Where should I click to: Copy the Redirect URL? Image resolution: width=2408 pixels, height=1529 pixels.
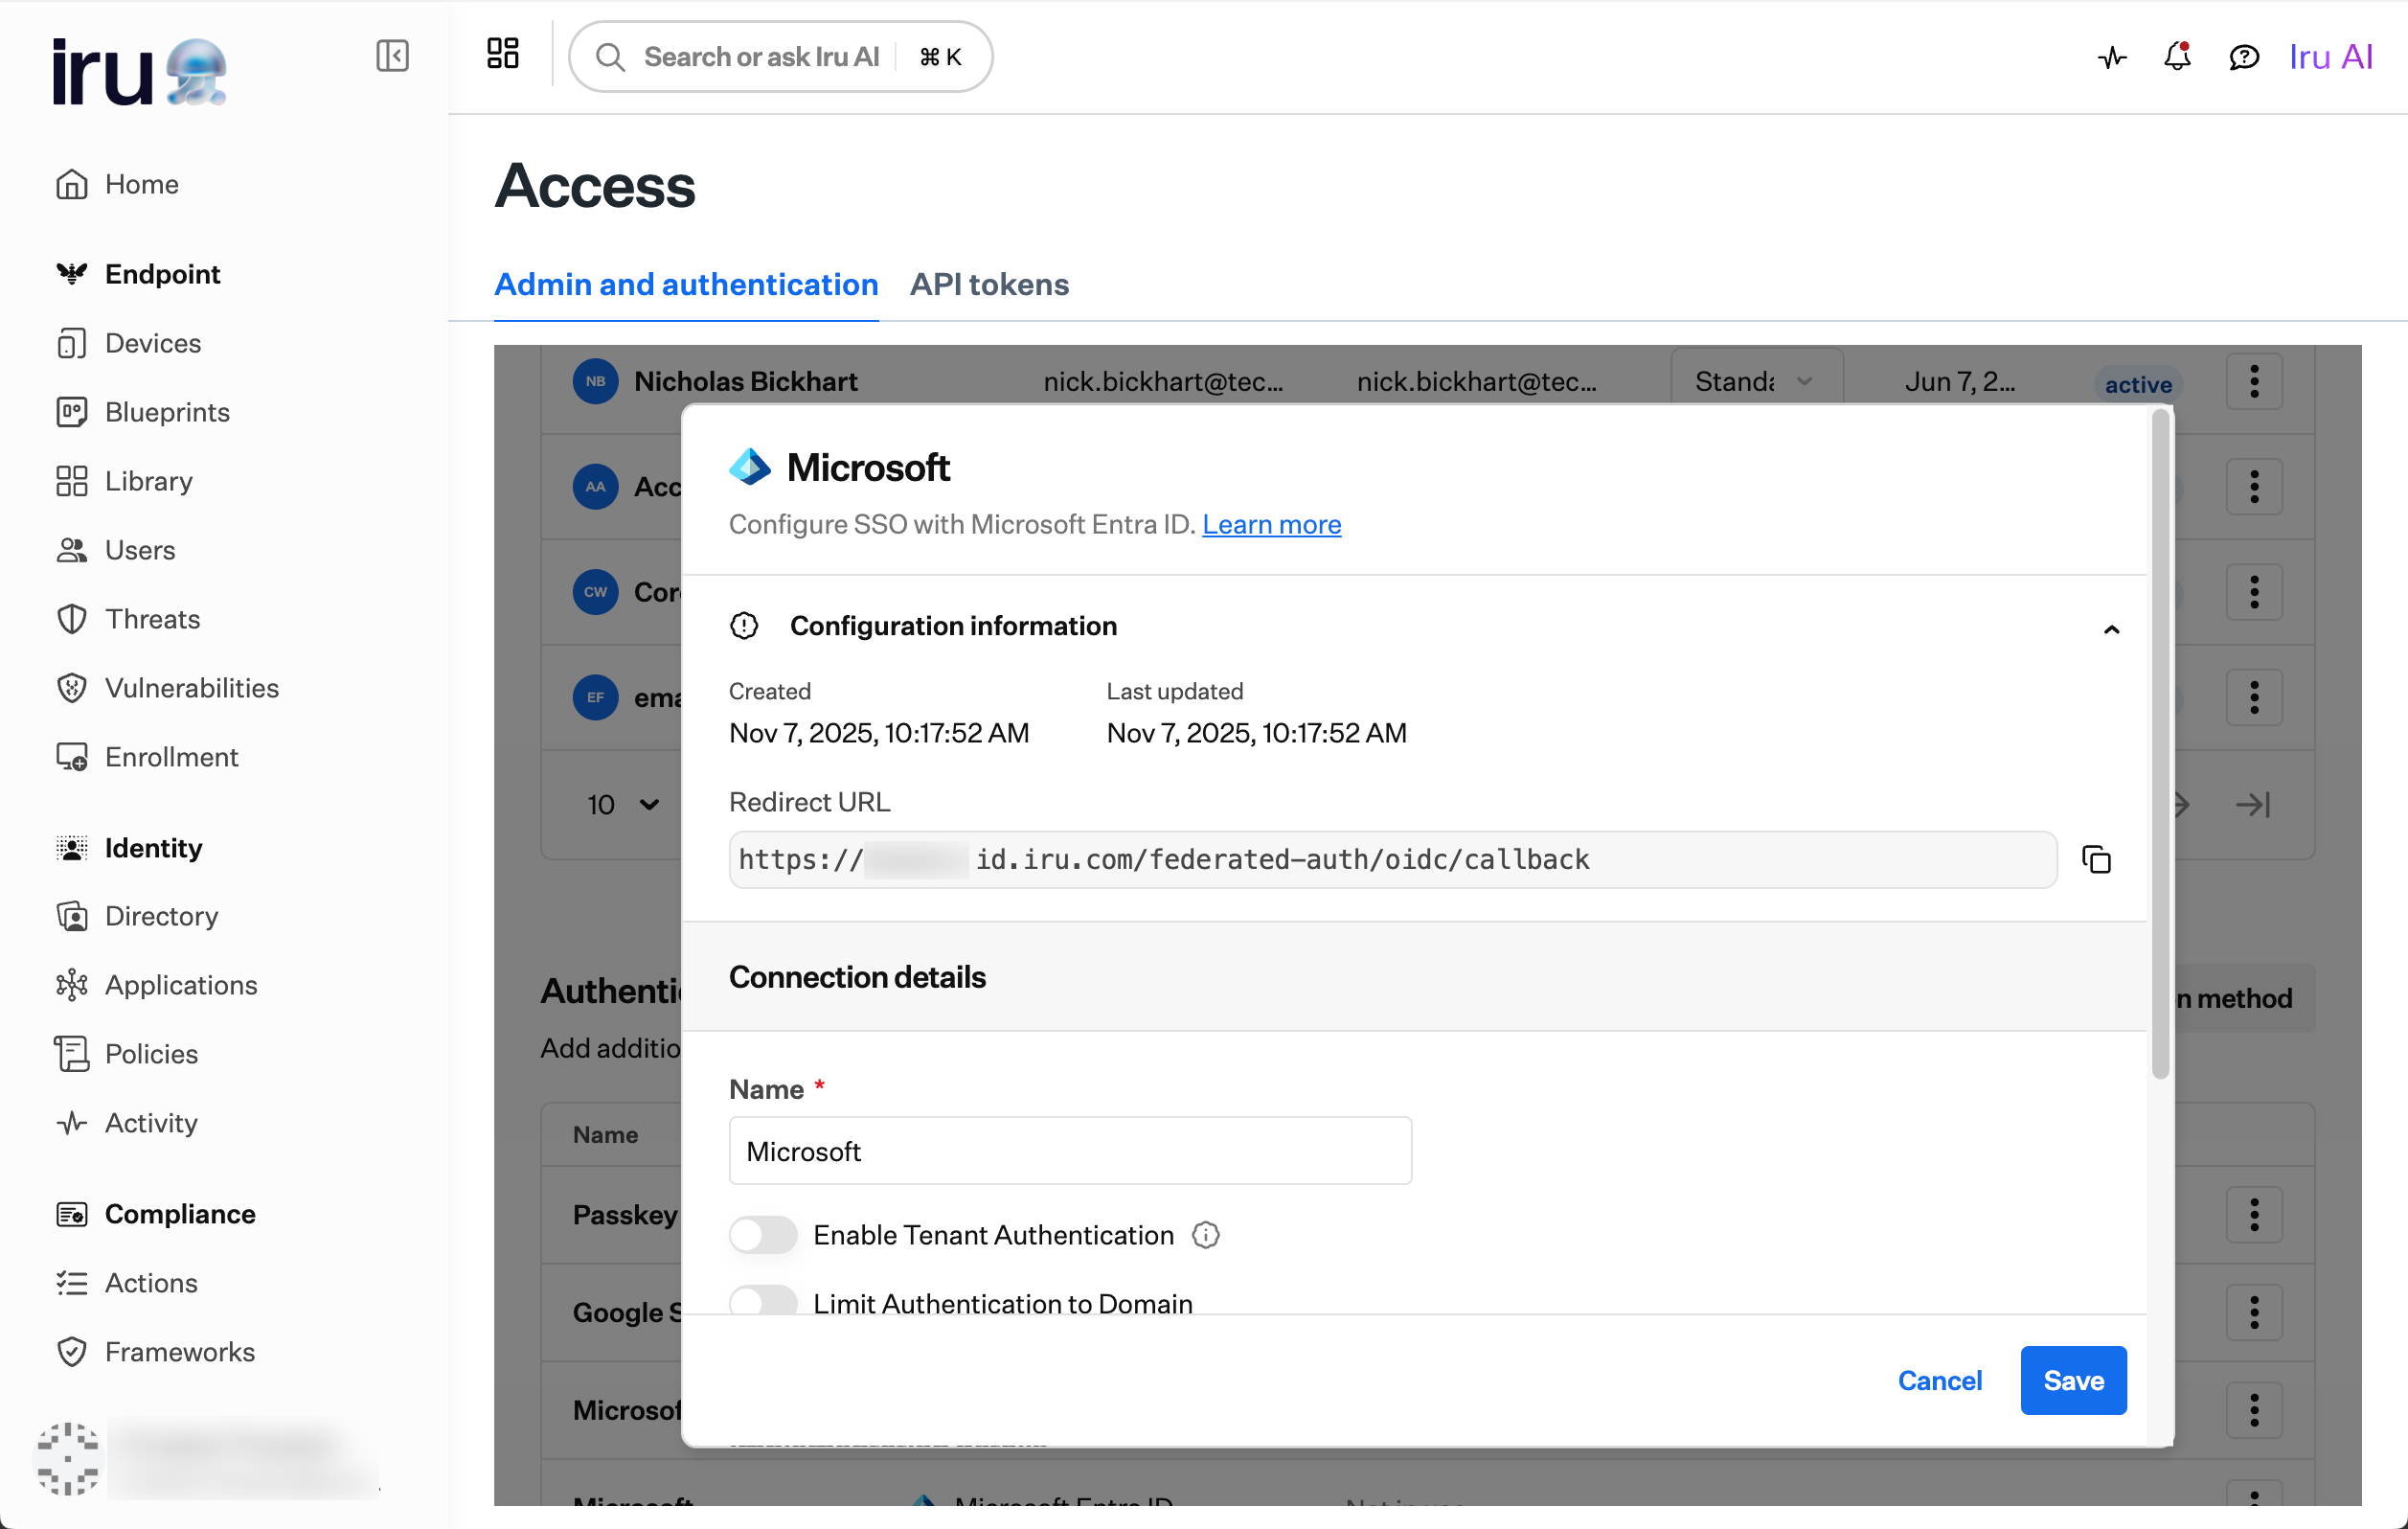pyautogui.click(x=2096, y=859)
